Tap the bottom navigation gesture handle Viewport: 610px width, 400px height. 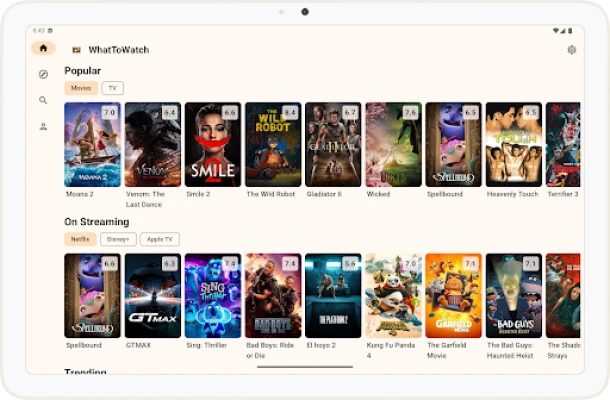pyautogui.click(x=305, y=367)
